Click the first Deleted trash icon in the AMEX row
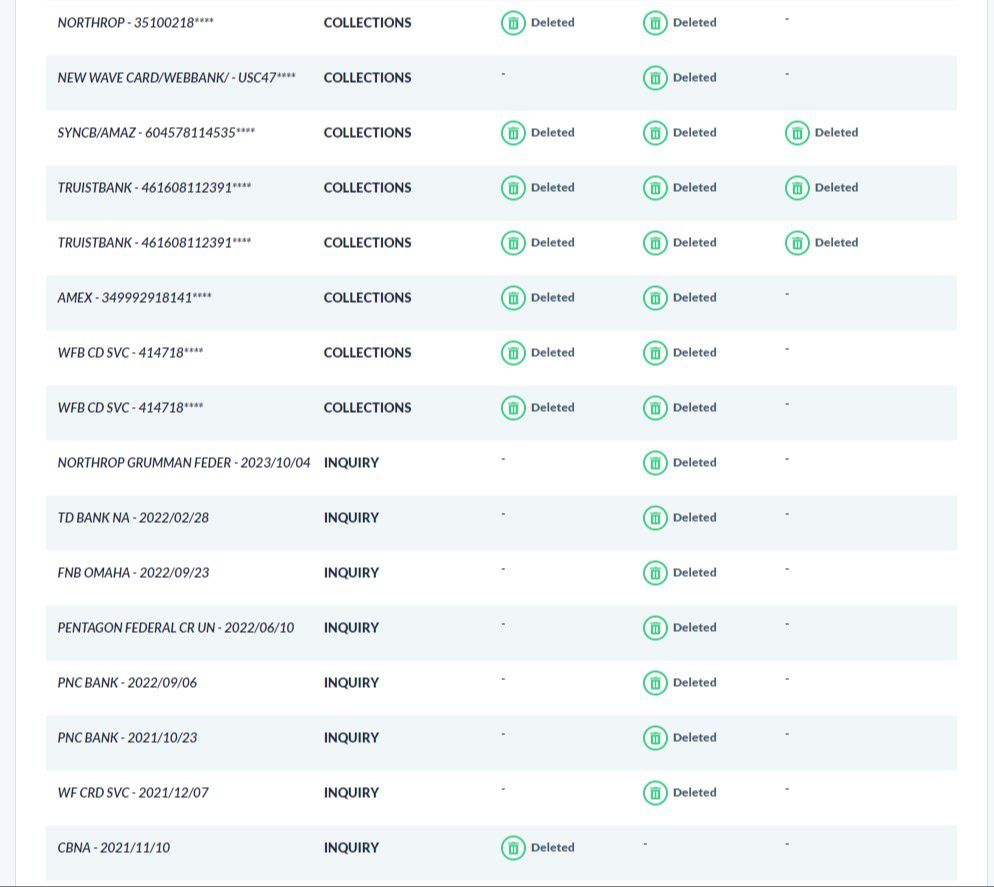 pyautogui.click(x=513, y=298)
